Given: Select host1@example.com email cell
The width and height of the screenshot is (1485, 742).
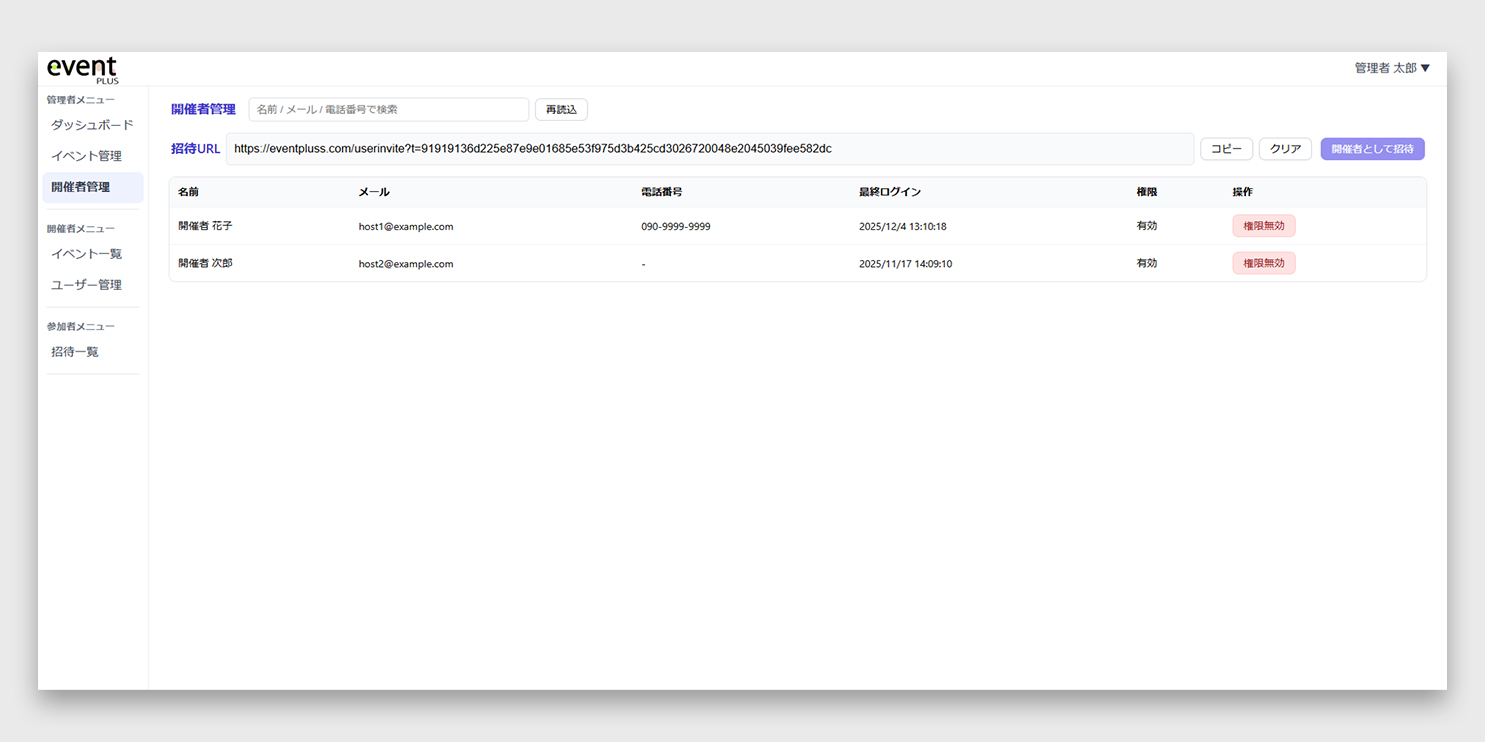Looking at the screenshot, I should (x=406, y=227).
